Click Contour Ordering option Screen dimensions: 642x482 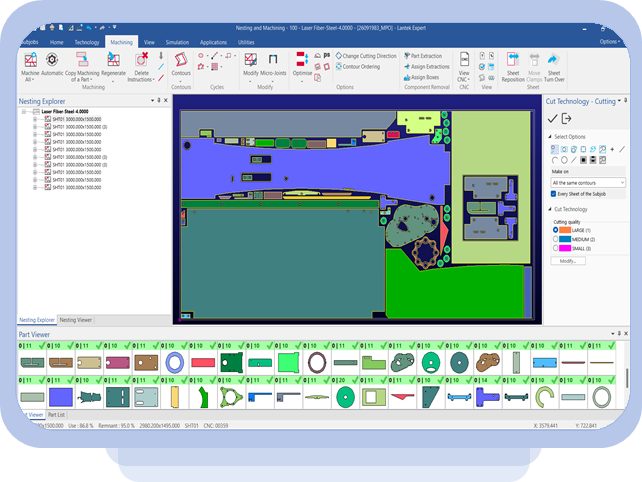[358, 66]
